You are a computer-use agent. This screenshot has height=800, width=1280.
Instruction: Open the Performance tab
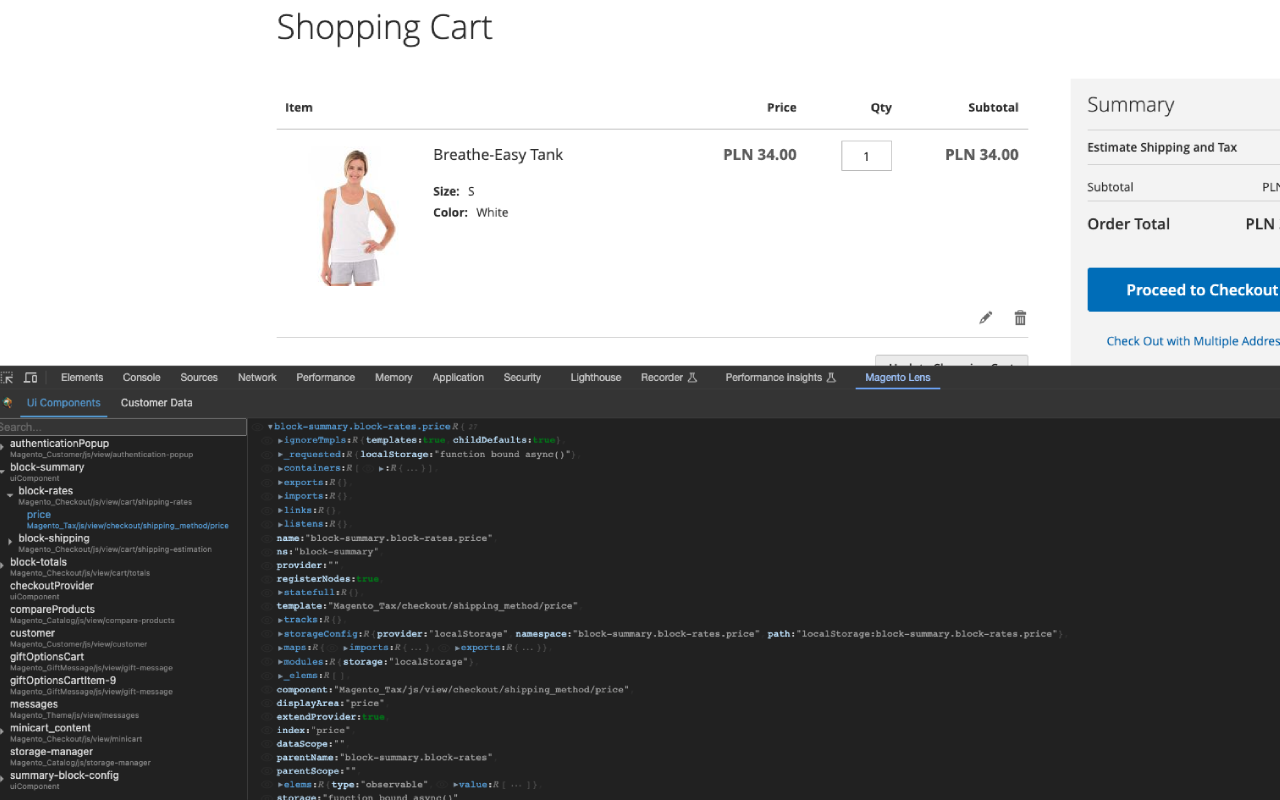click(x=326, y=378)
